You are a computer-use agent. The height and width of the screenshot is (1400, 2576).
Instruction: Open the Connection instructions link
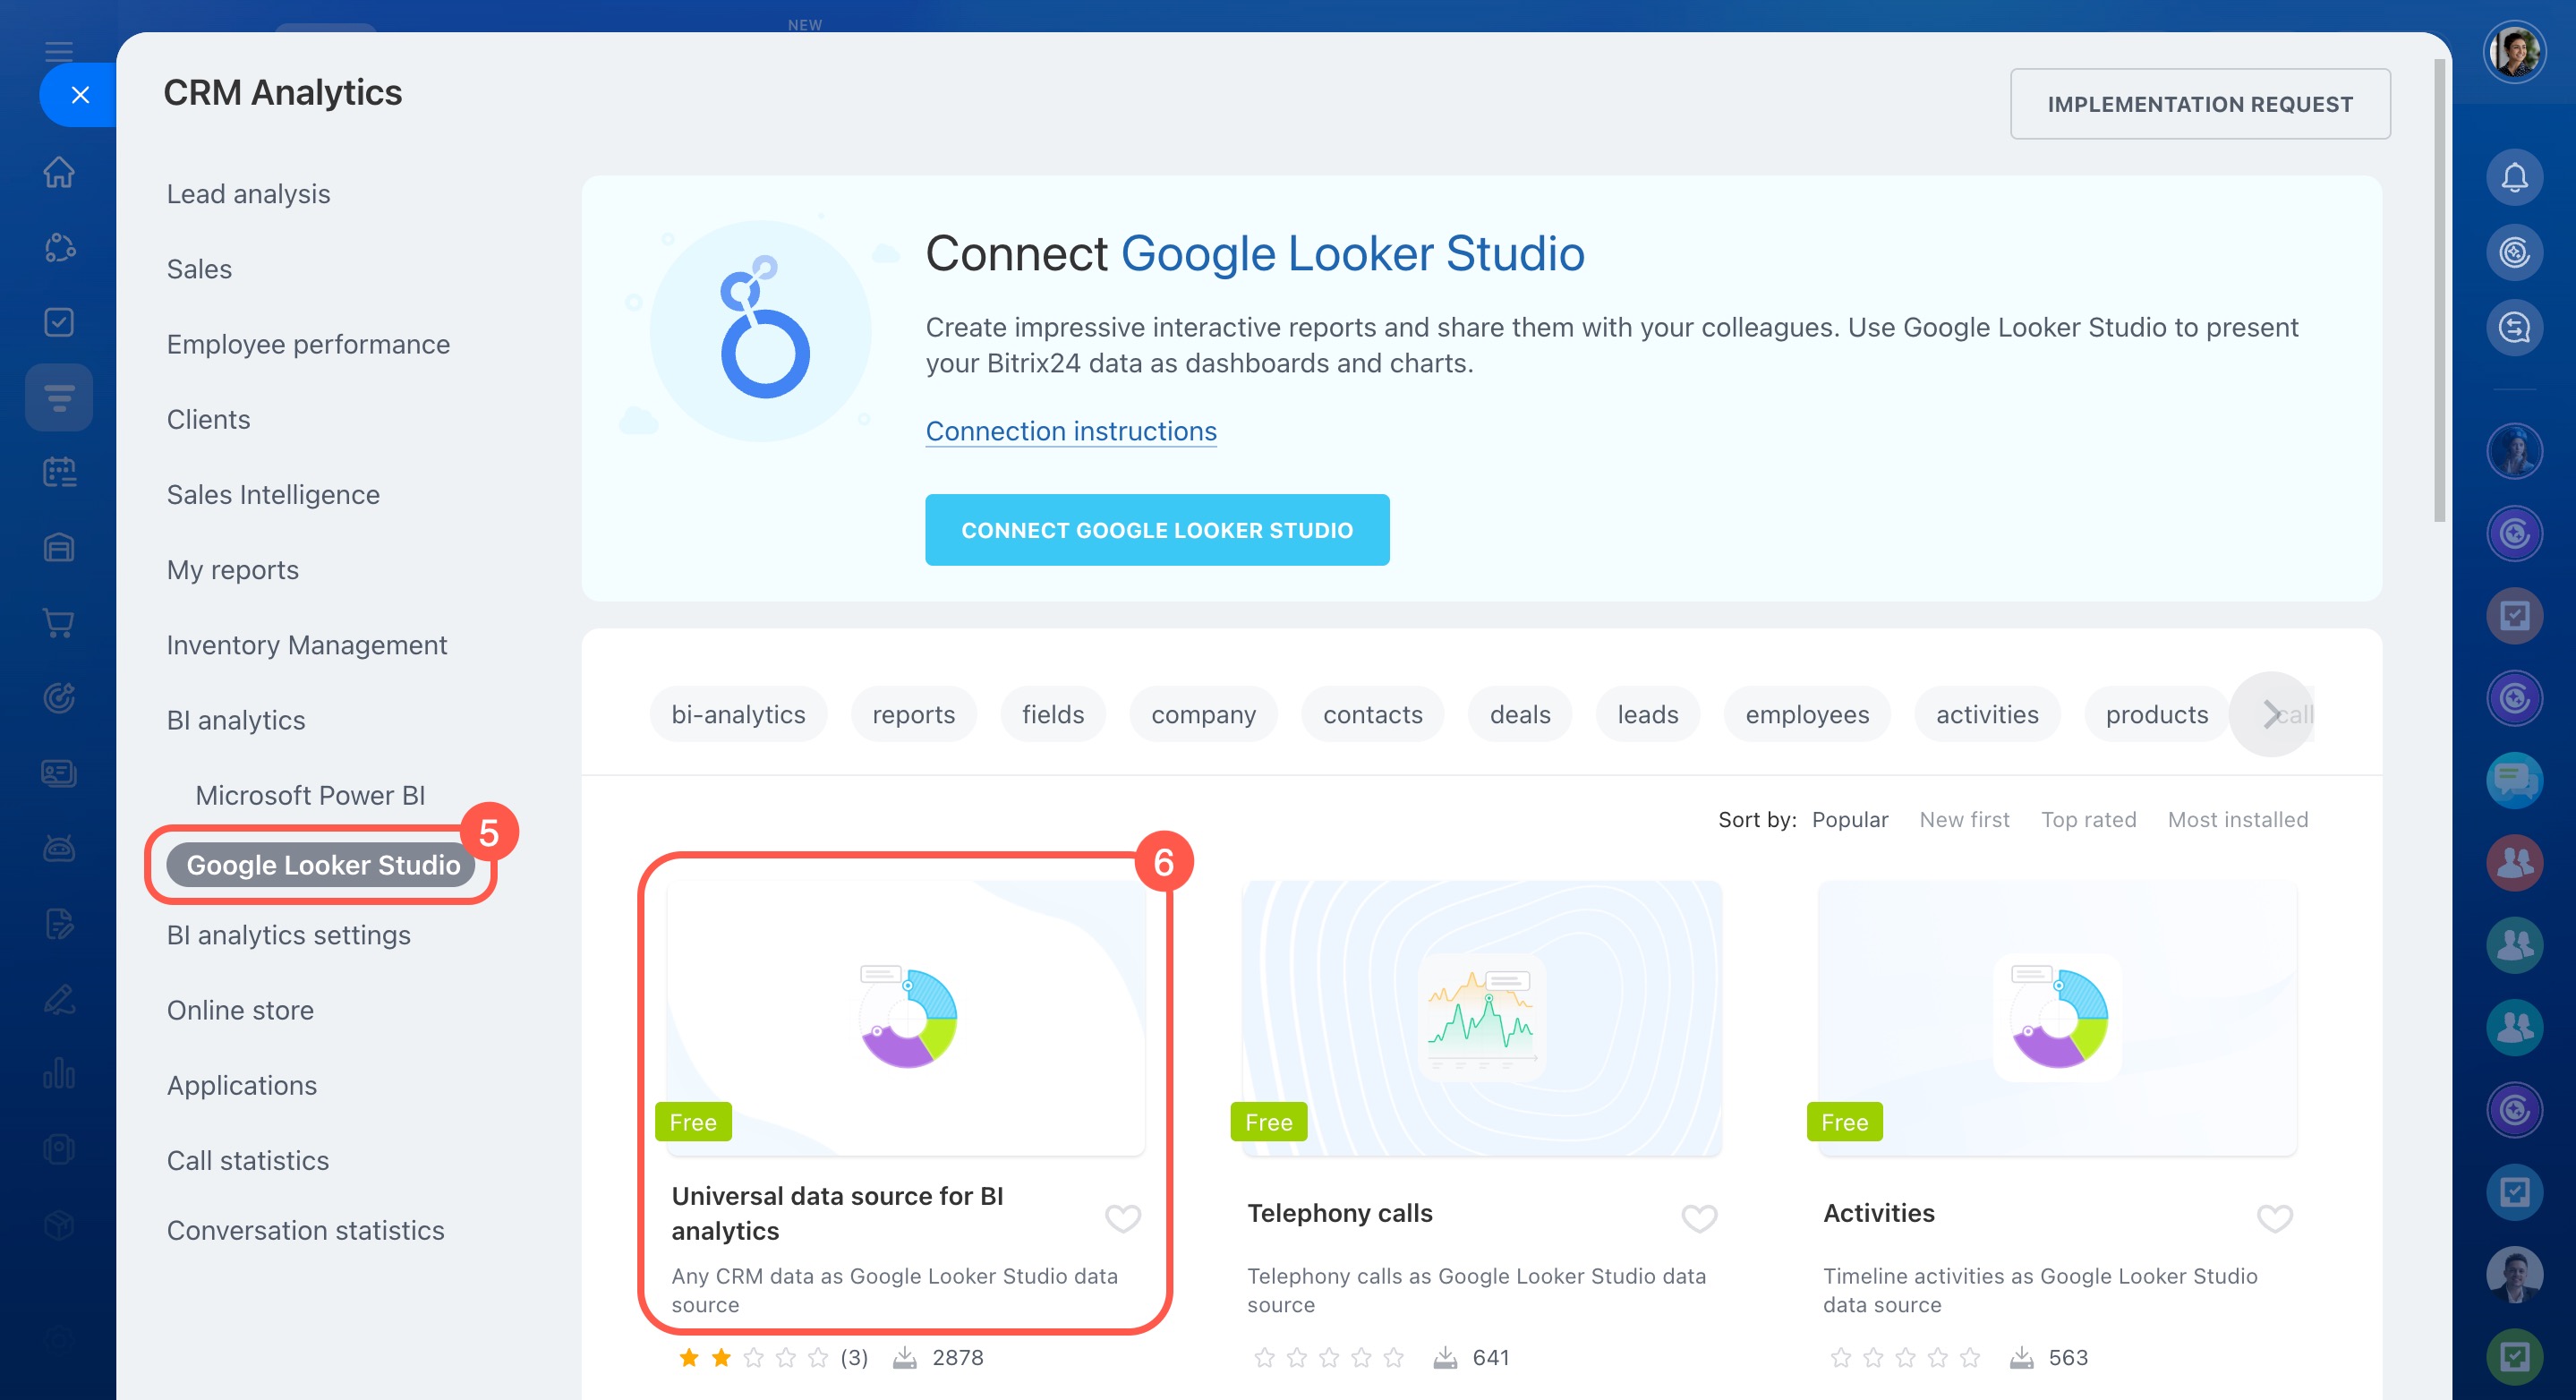click(1070, 431)
